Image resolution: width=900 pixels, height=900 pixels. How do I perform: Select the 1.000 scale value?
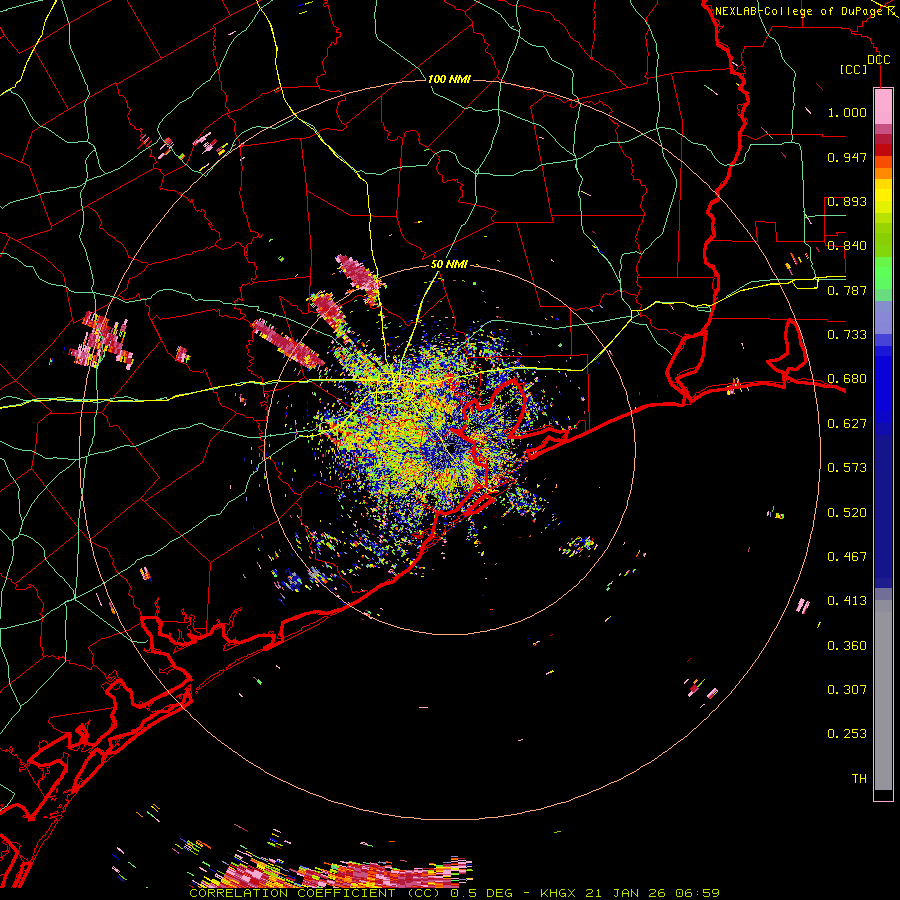(847, 113)
